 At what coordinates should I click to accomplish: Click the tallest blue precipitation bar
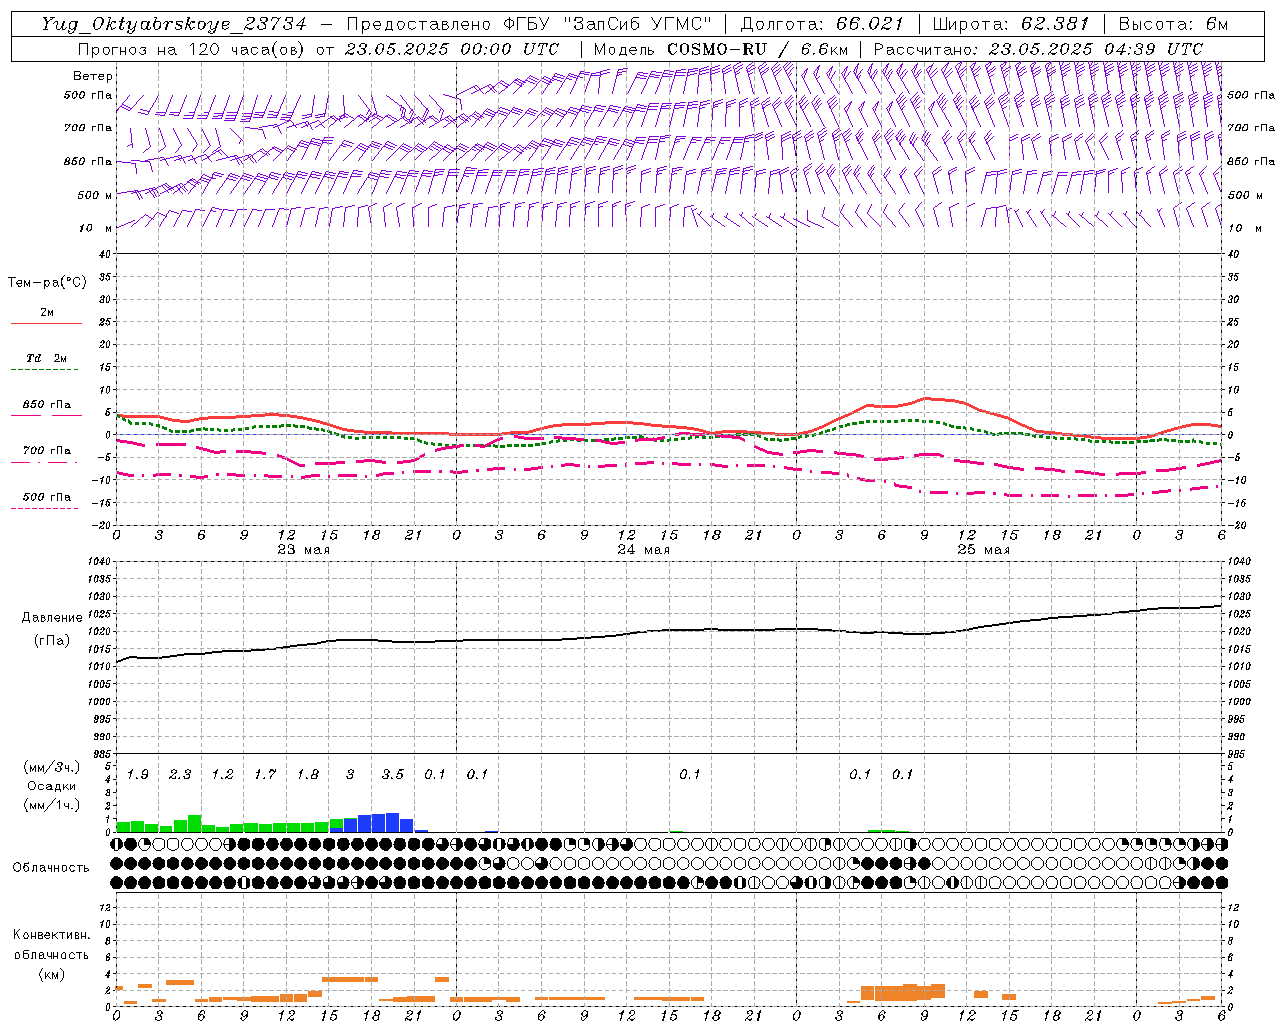tap(392, 822)
